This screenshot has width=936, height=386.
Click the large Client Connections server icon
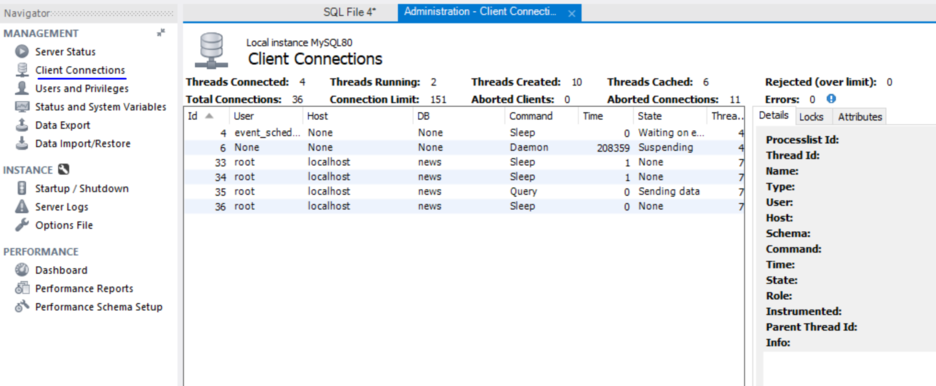pos(211,51)
